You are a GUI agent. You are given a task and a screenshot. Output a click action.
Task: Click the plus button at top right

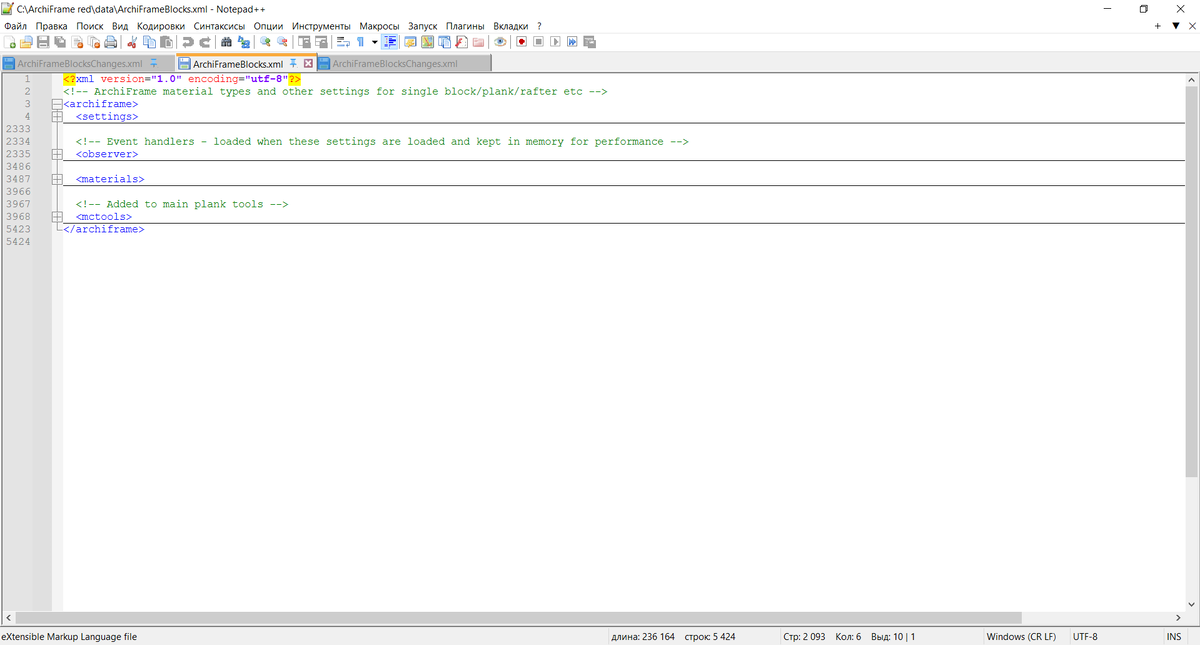pyautogui.click(x=1158, y=26)
